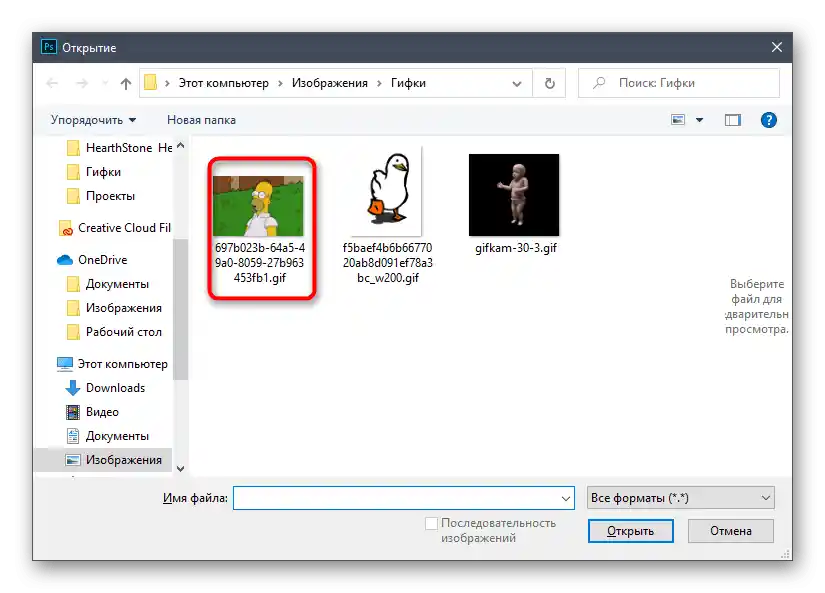
Task: Change view mode icon
Action: 678,120
